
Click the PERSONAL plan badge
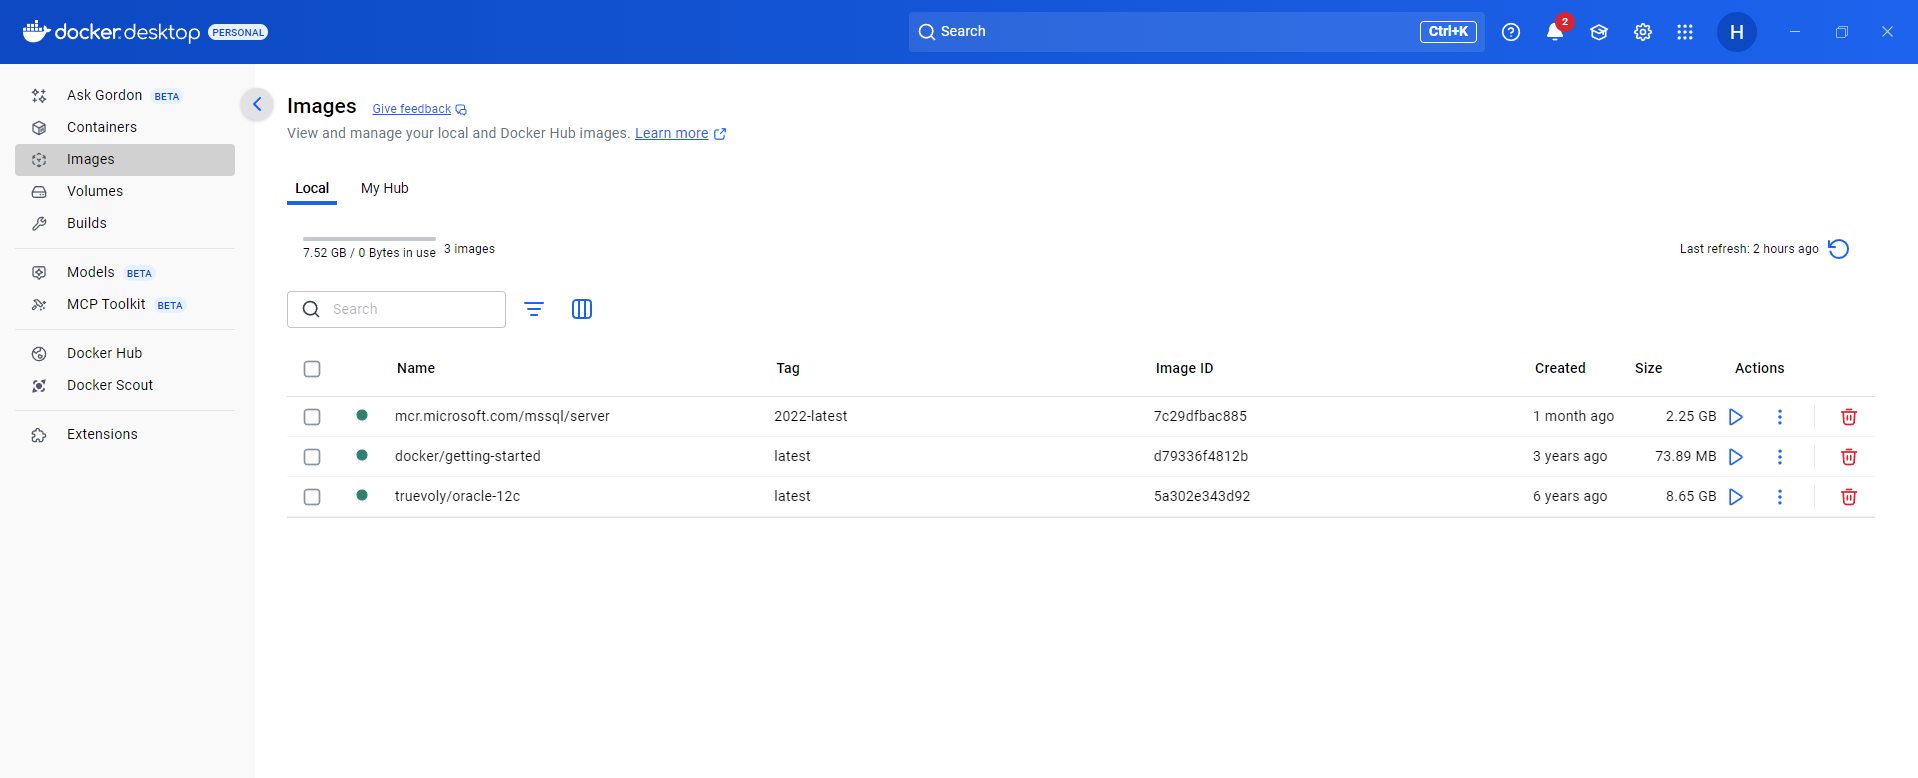tap(238, 32)
